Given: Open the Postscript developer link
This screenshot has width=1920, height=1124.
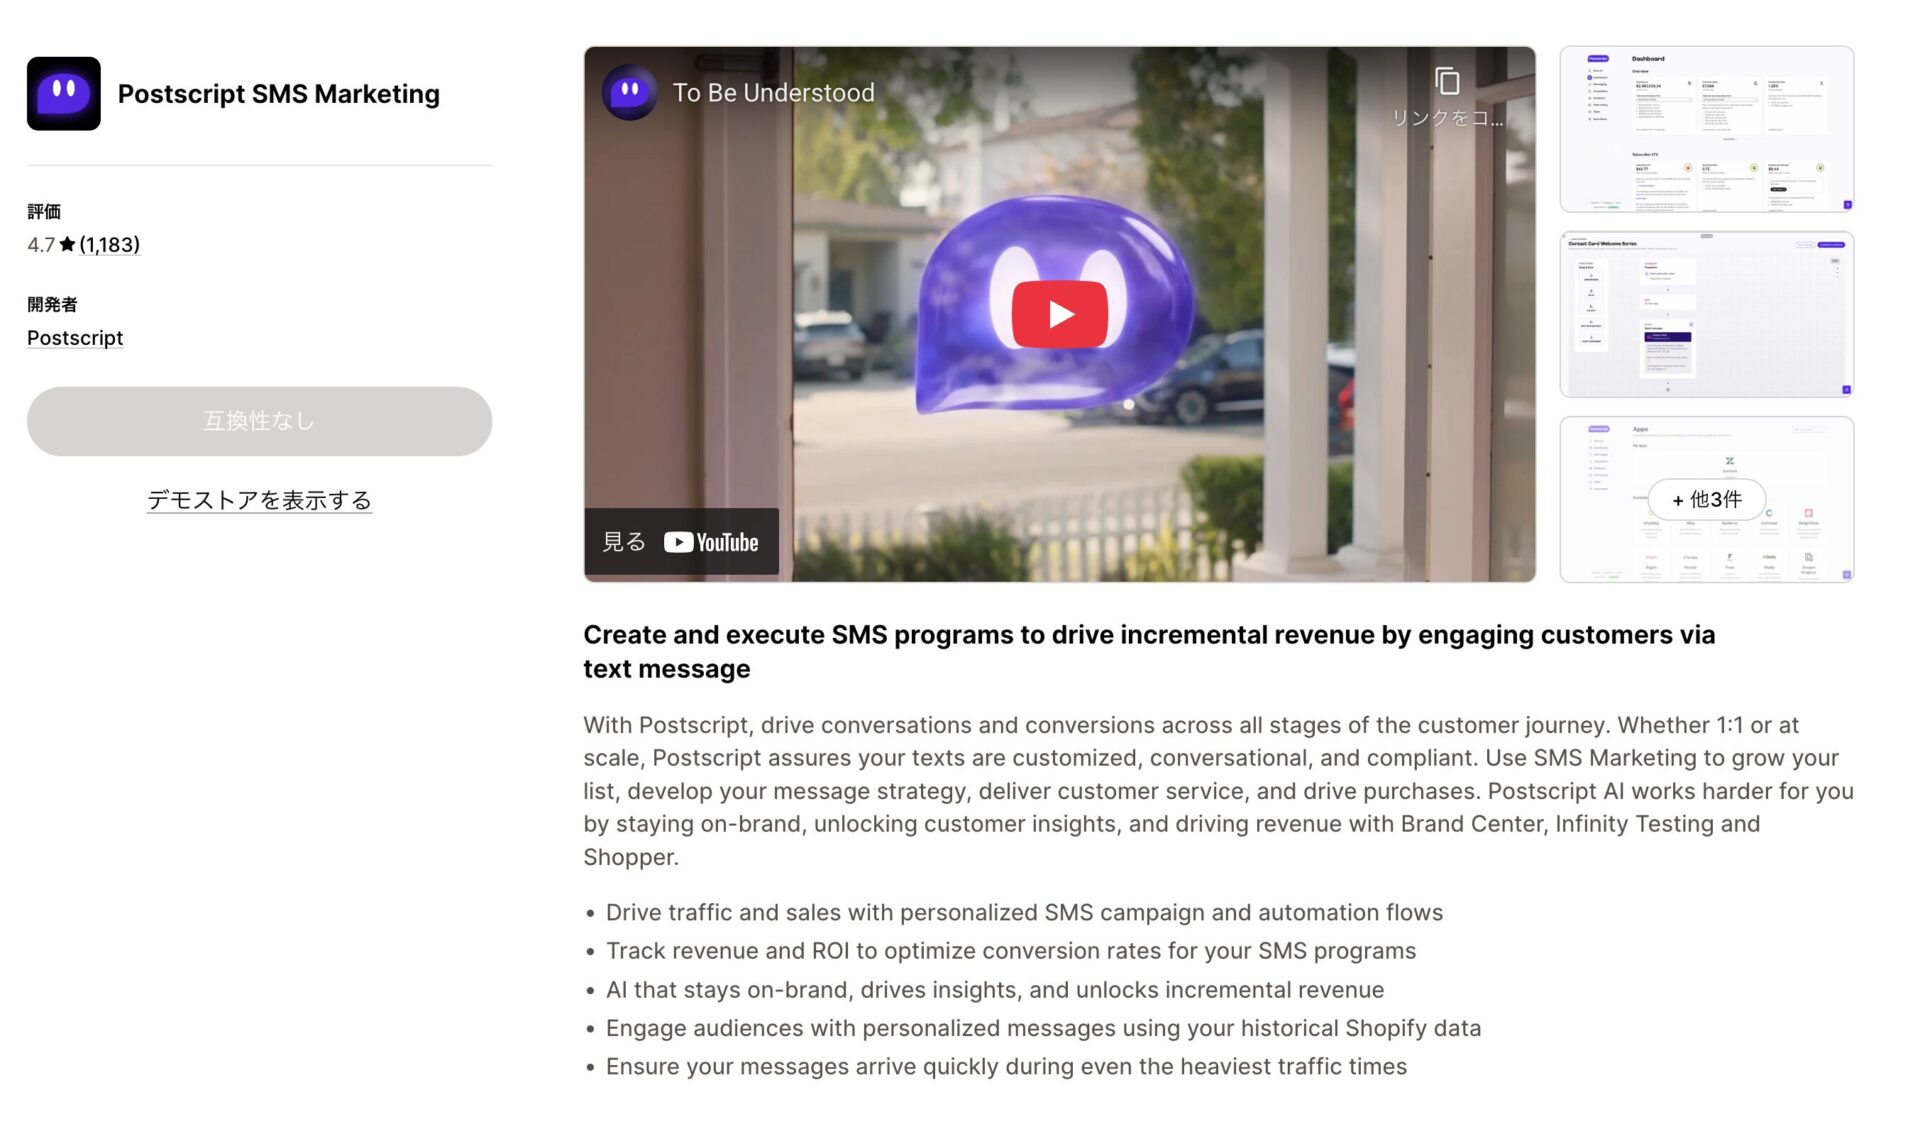Looking at the screenshot, I should pyautogui.click(x=75, y=338).
